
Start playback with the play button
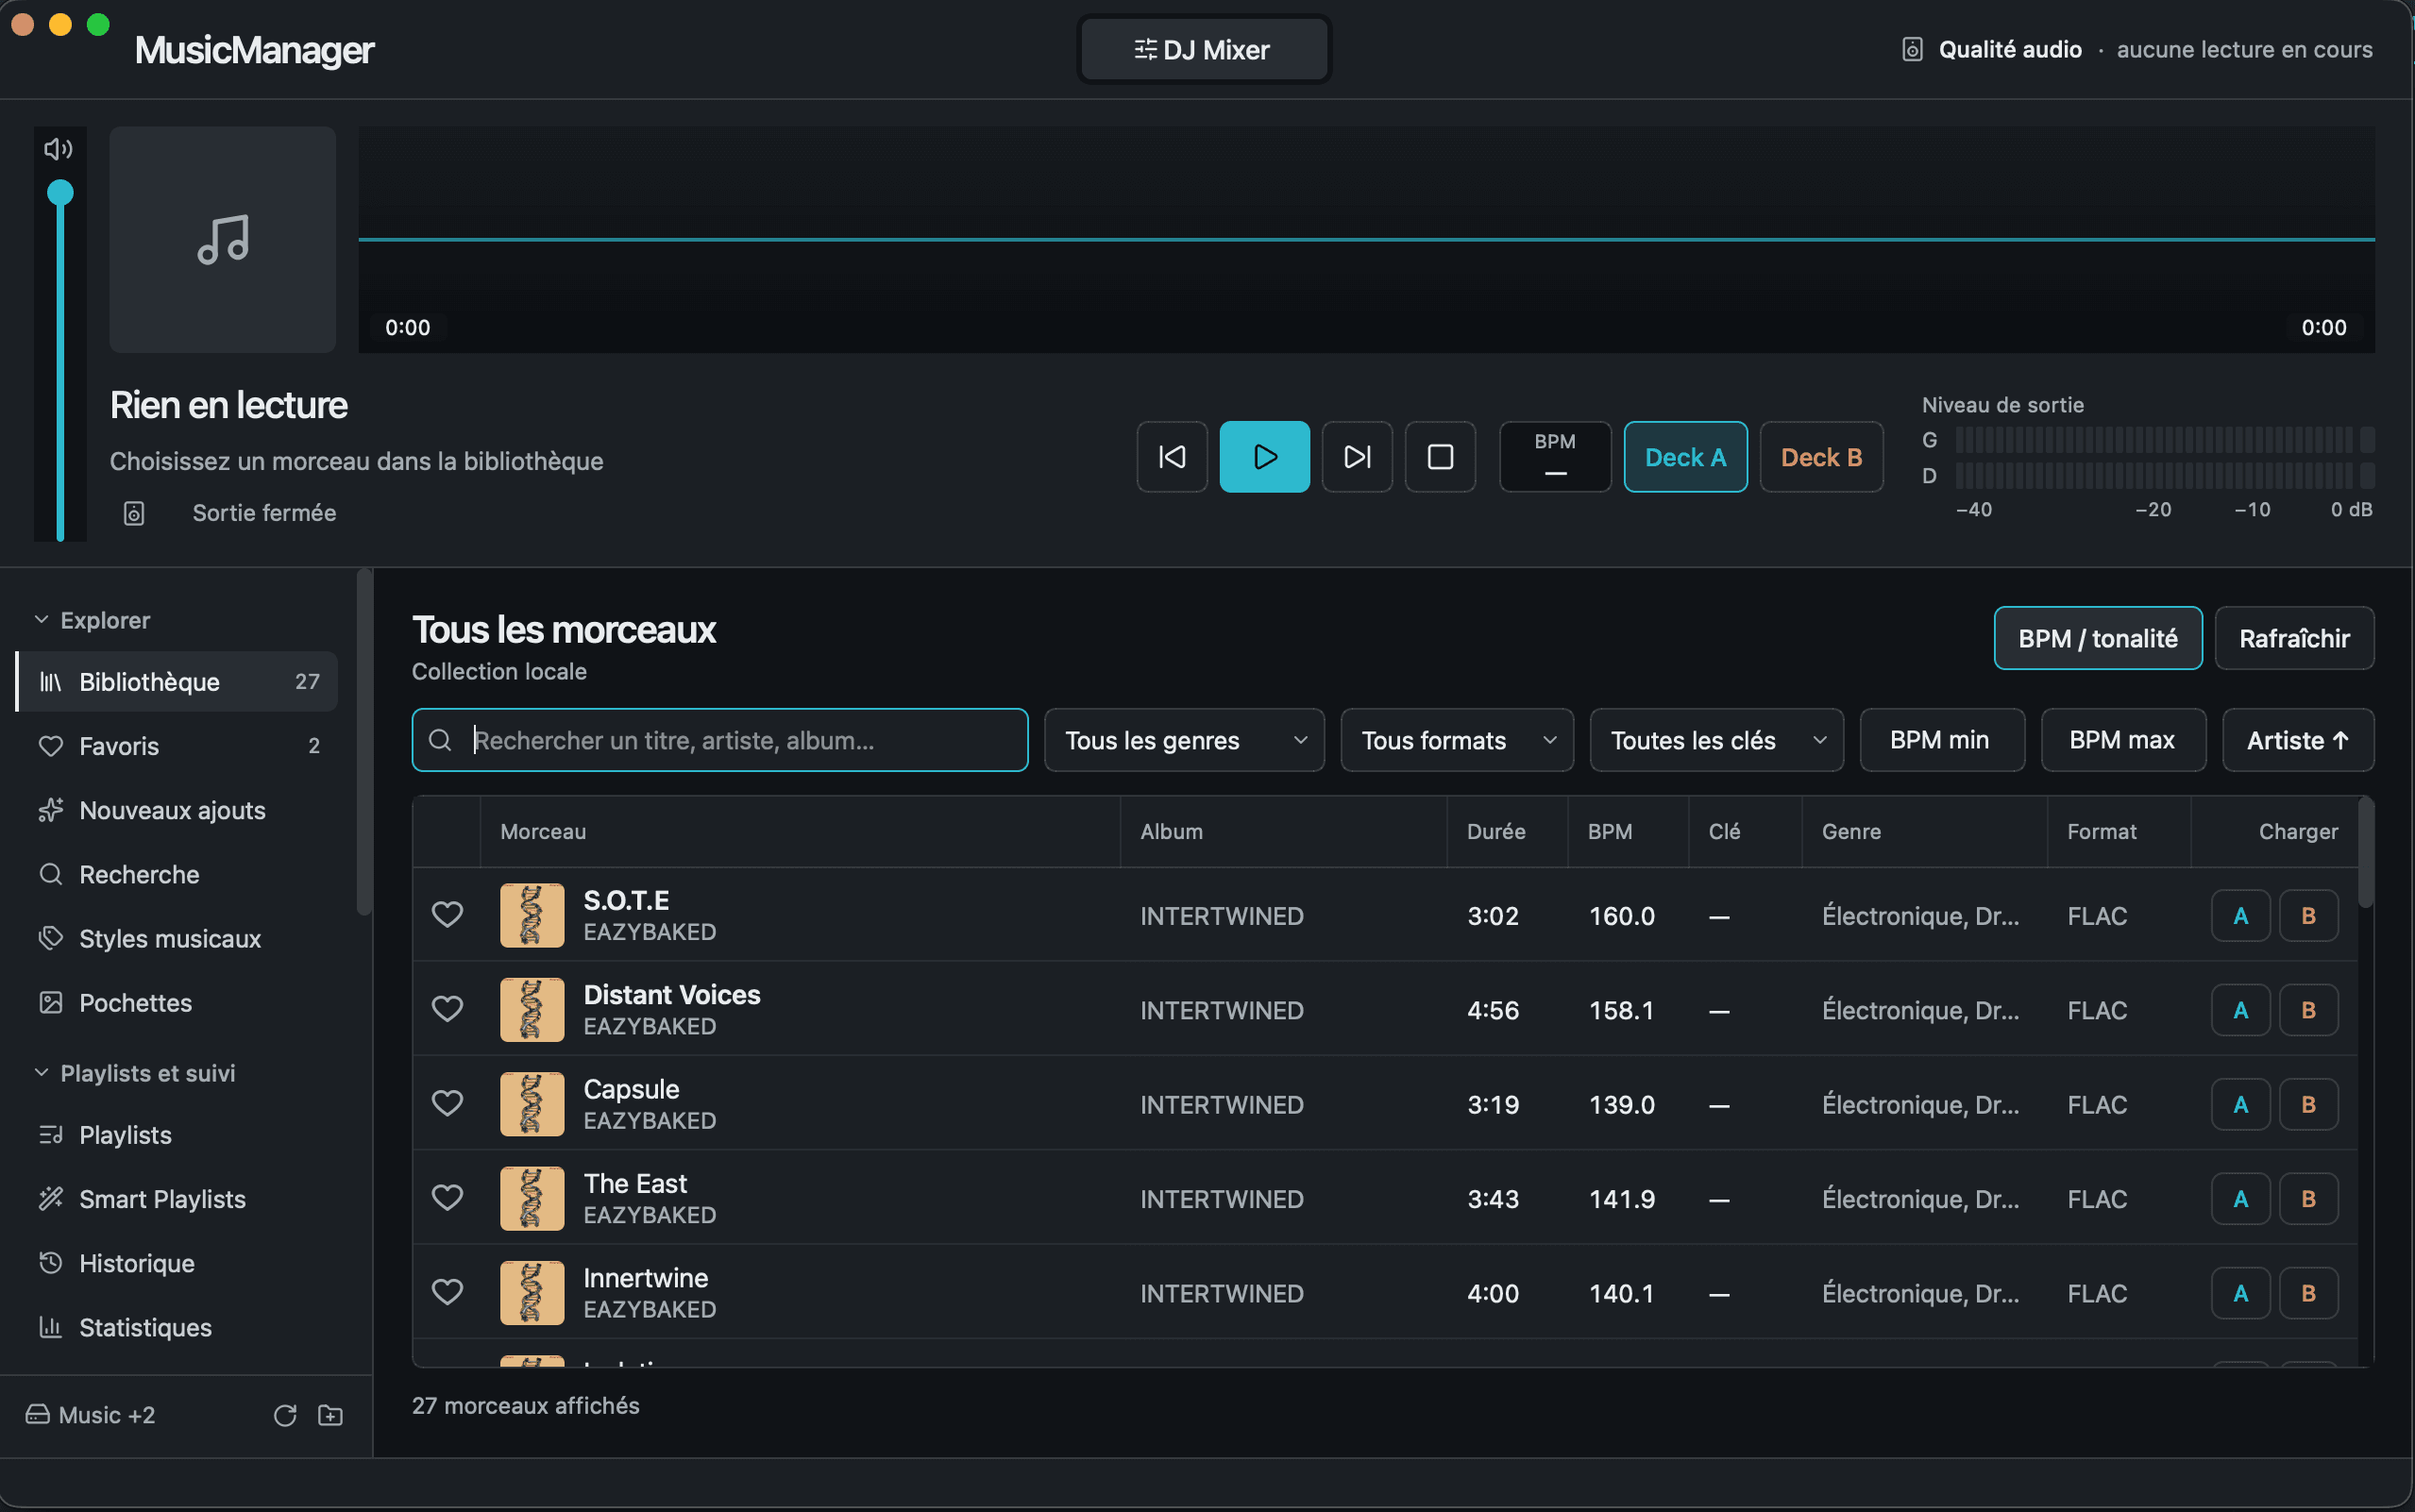1264,457
